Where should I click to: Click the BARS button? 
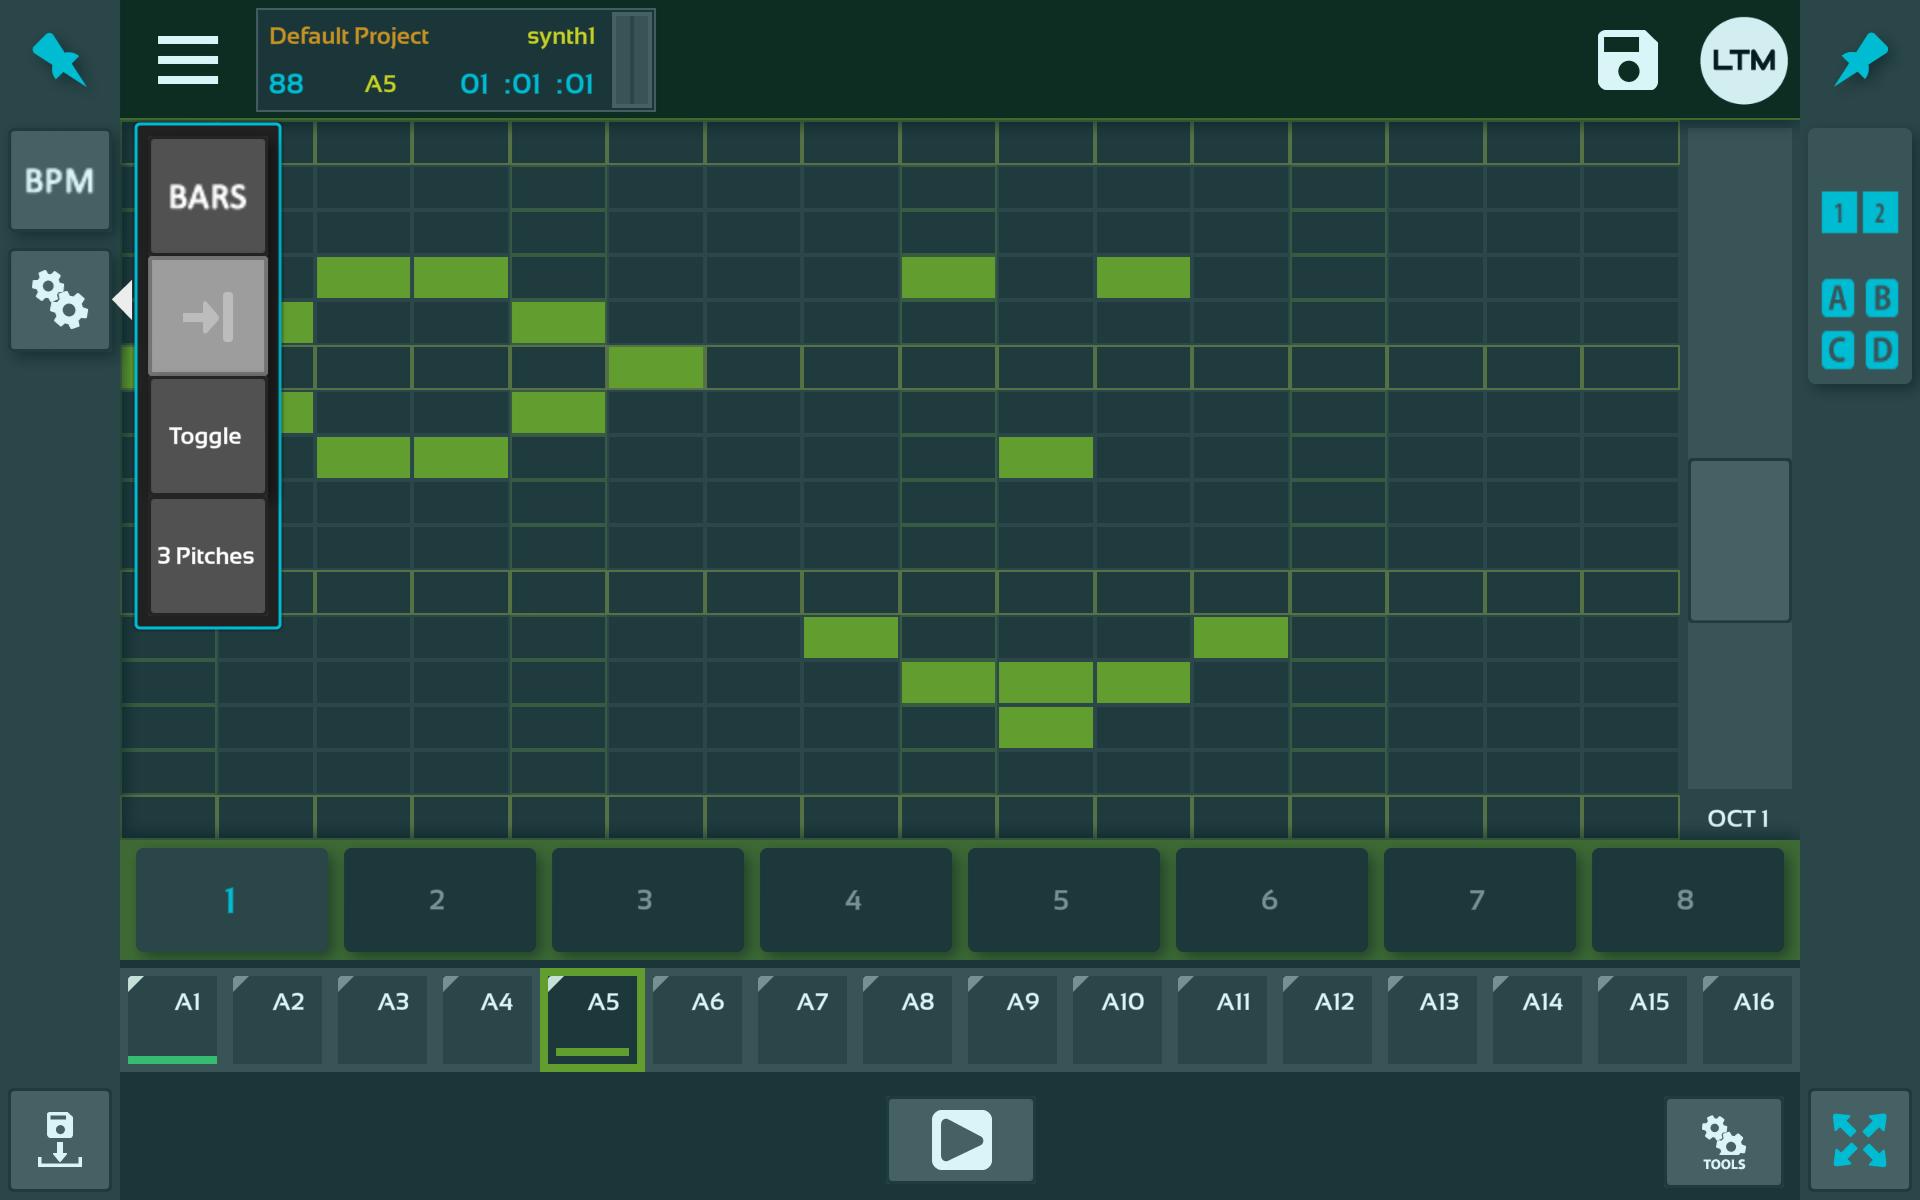click(x=208, y=196)
